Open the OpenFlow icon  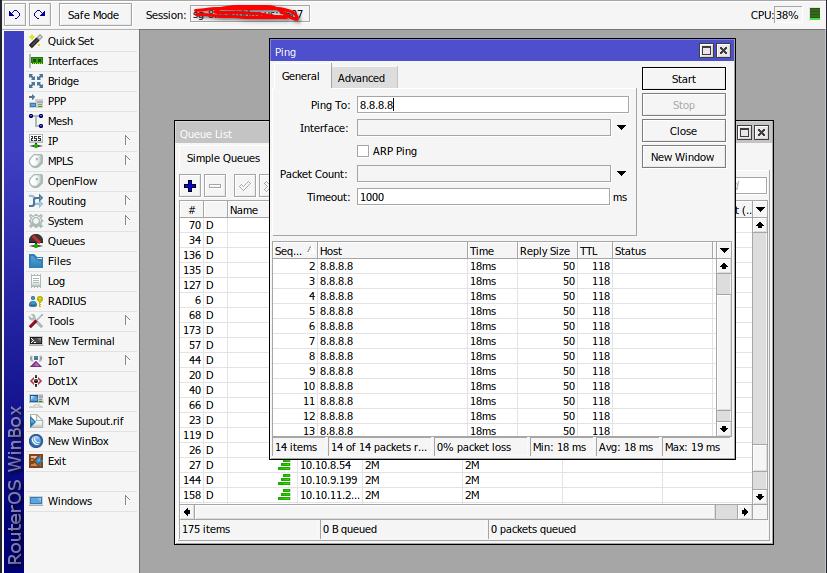pyautogui.click(x=36, y=181)
